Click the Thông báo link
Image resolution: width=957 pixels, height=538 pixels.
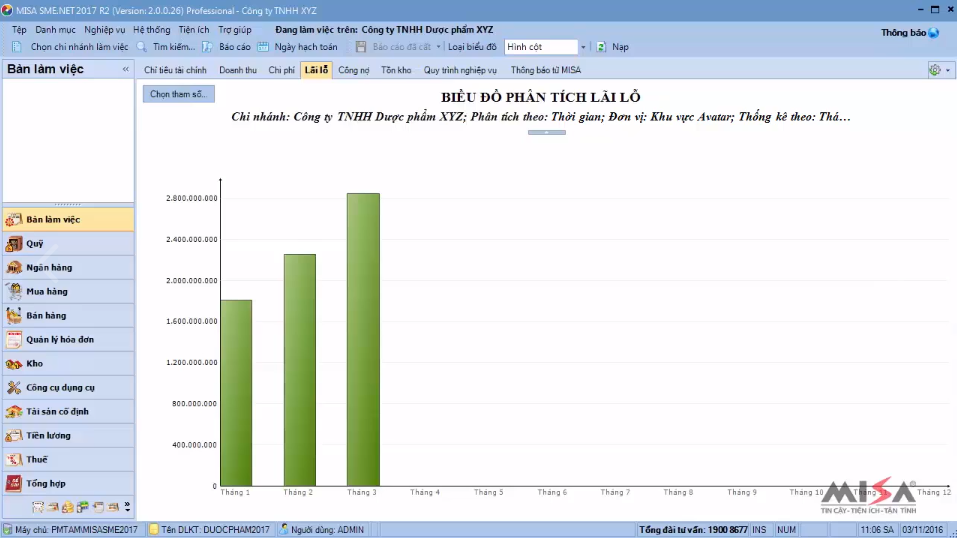point(903,33)
